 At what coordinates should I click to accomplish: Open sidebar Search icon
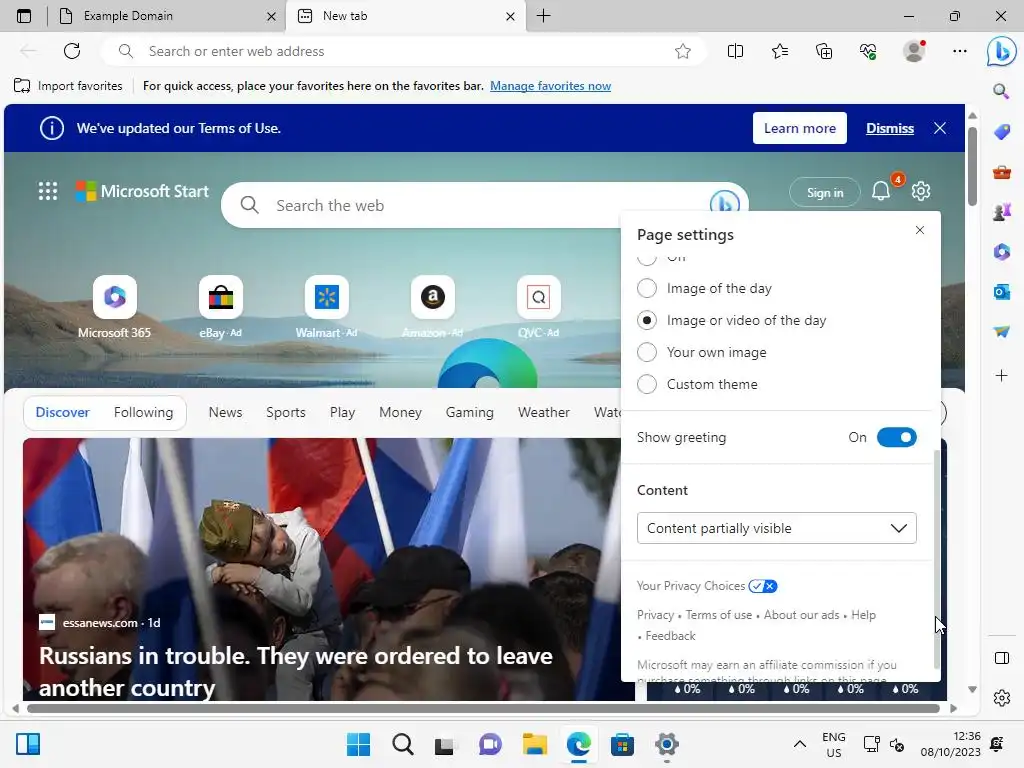click(x=1001, y=91)
